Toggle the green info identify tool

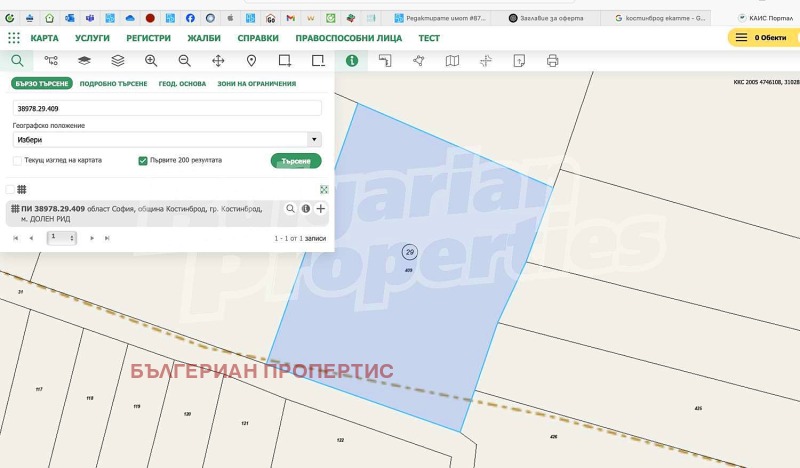[x=352, y=61]
